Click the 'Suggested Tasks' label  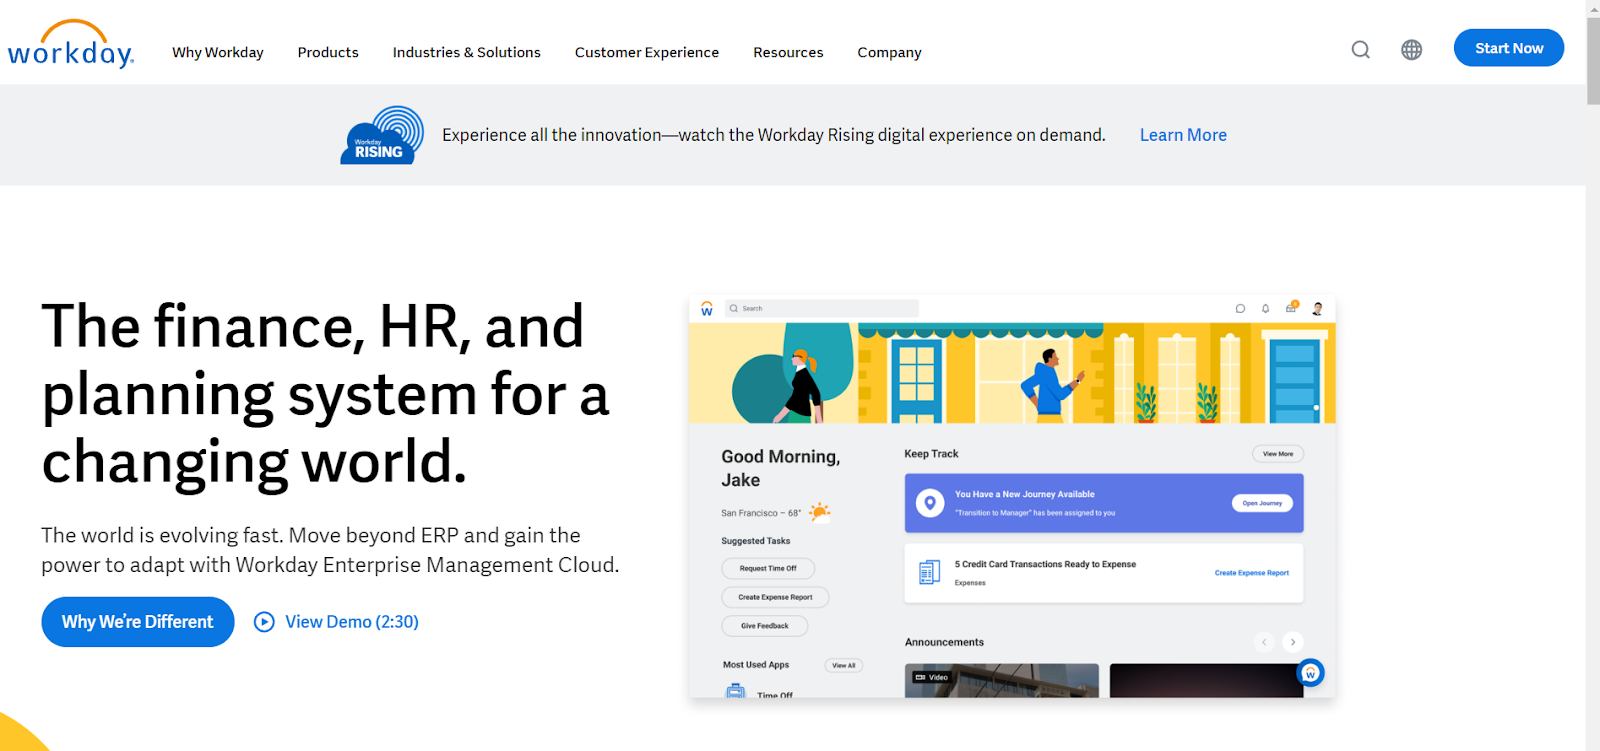point(756,541)
